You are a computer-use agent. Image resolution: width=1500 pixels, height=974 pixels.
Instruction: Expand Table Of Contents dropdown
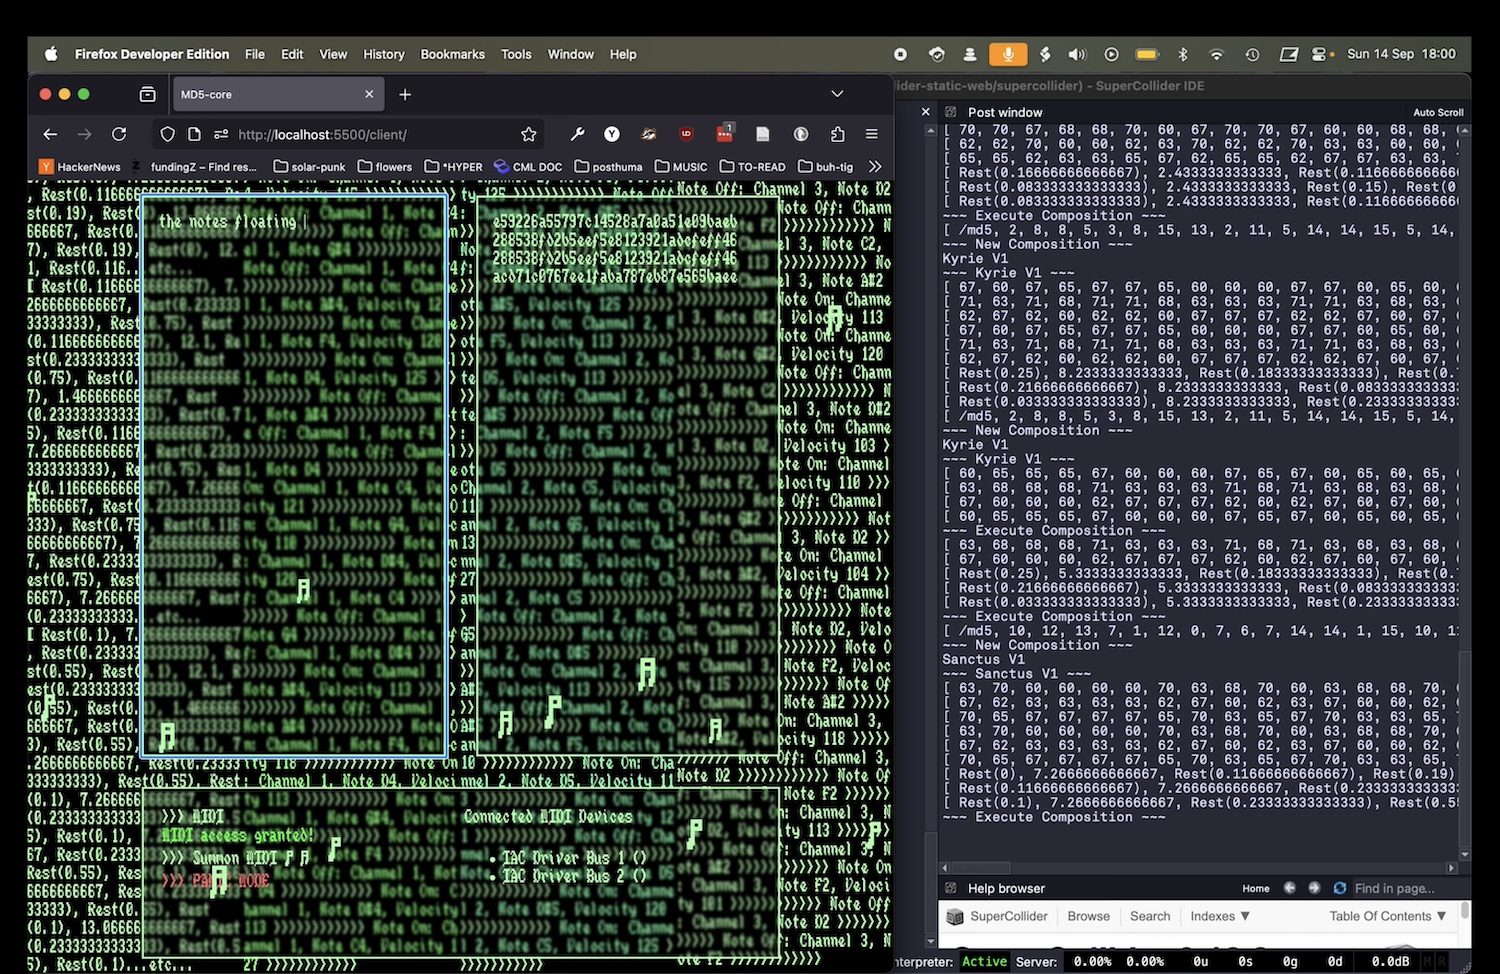tap(1387, 916)
